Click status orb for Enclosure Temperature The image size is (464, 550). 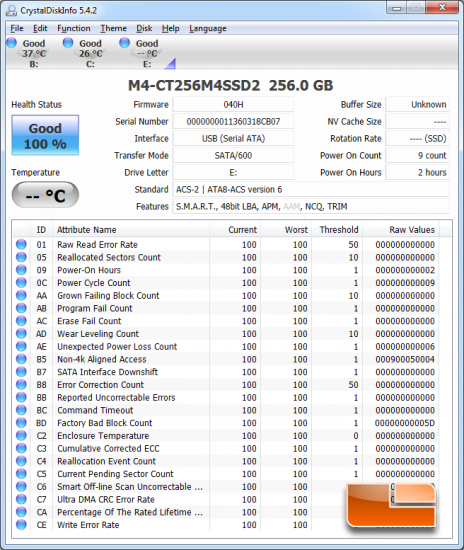pos(21,435)
